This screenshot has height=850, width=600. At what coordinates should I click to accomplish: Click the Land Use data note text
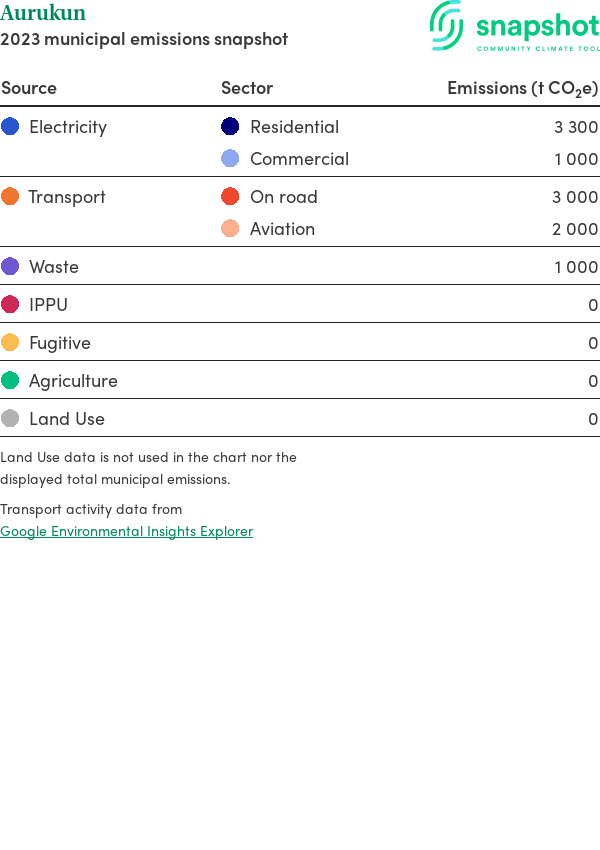pos(148,467)
